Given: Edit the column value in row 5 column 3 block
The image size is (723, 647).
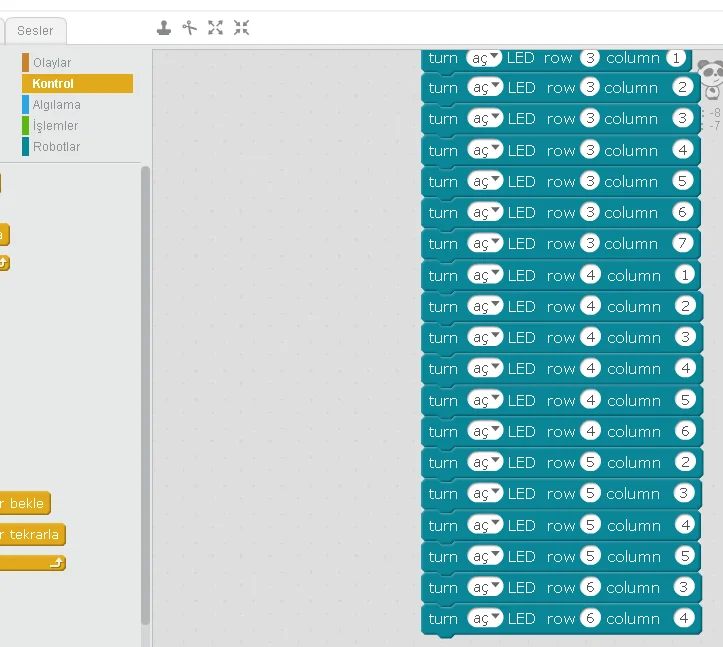Looking at the screenshot, I should [684, 493].
